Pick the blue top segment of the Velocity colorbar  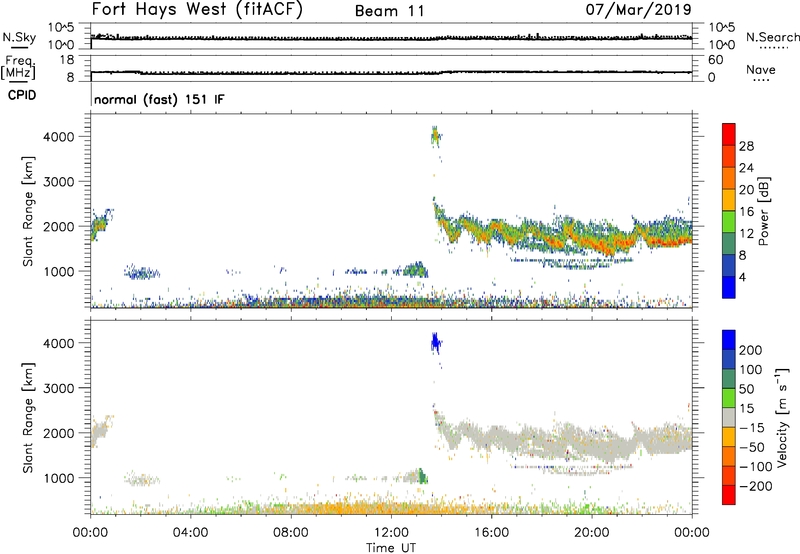pyautogui.click(x=729, y=340)
